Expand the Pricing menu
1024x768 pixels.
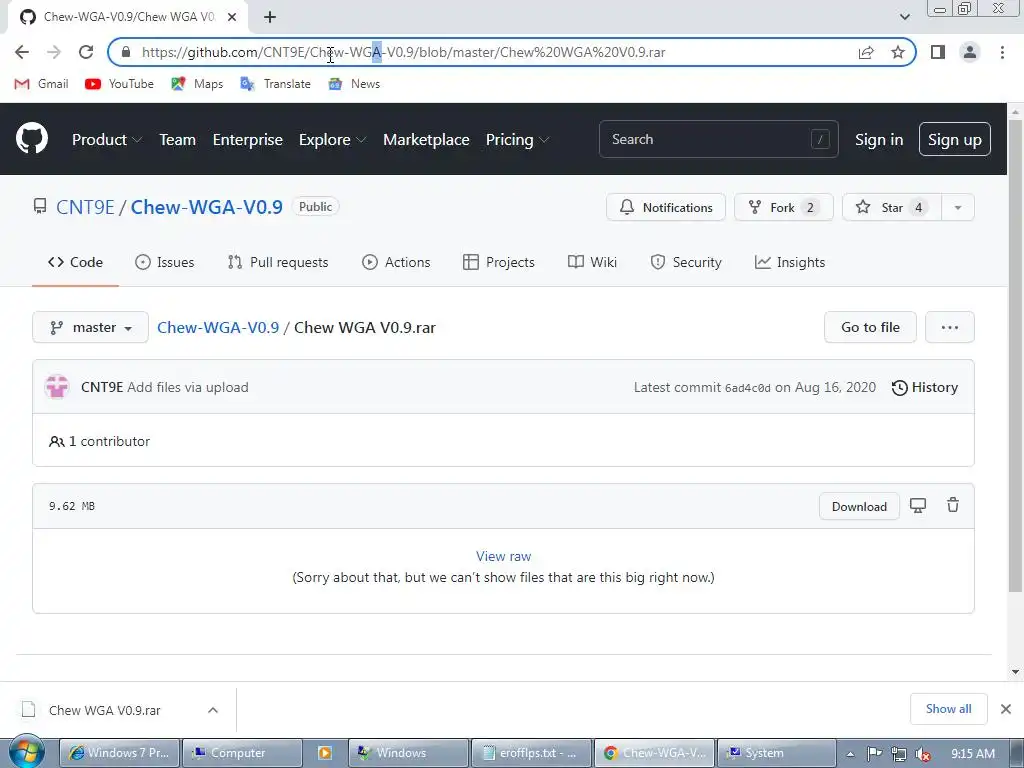pos(517,139)
